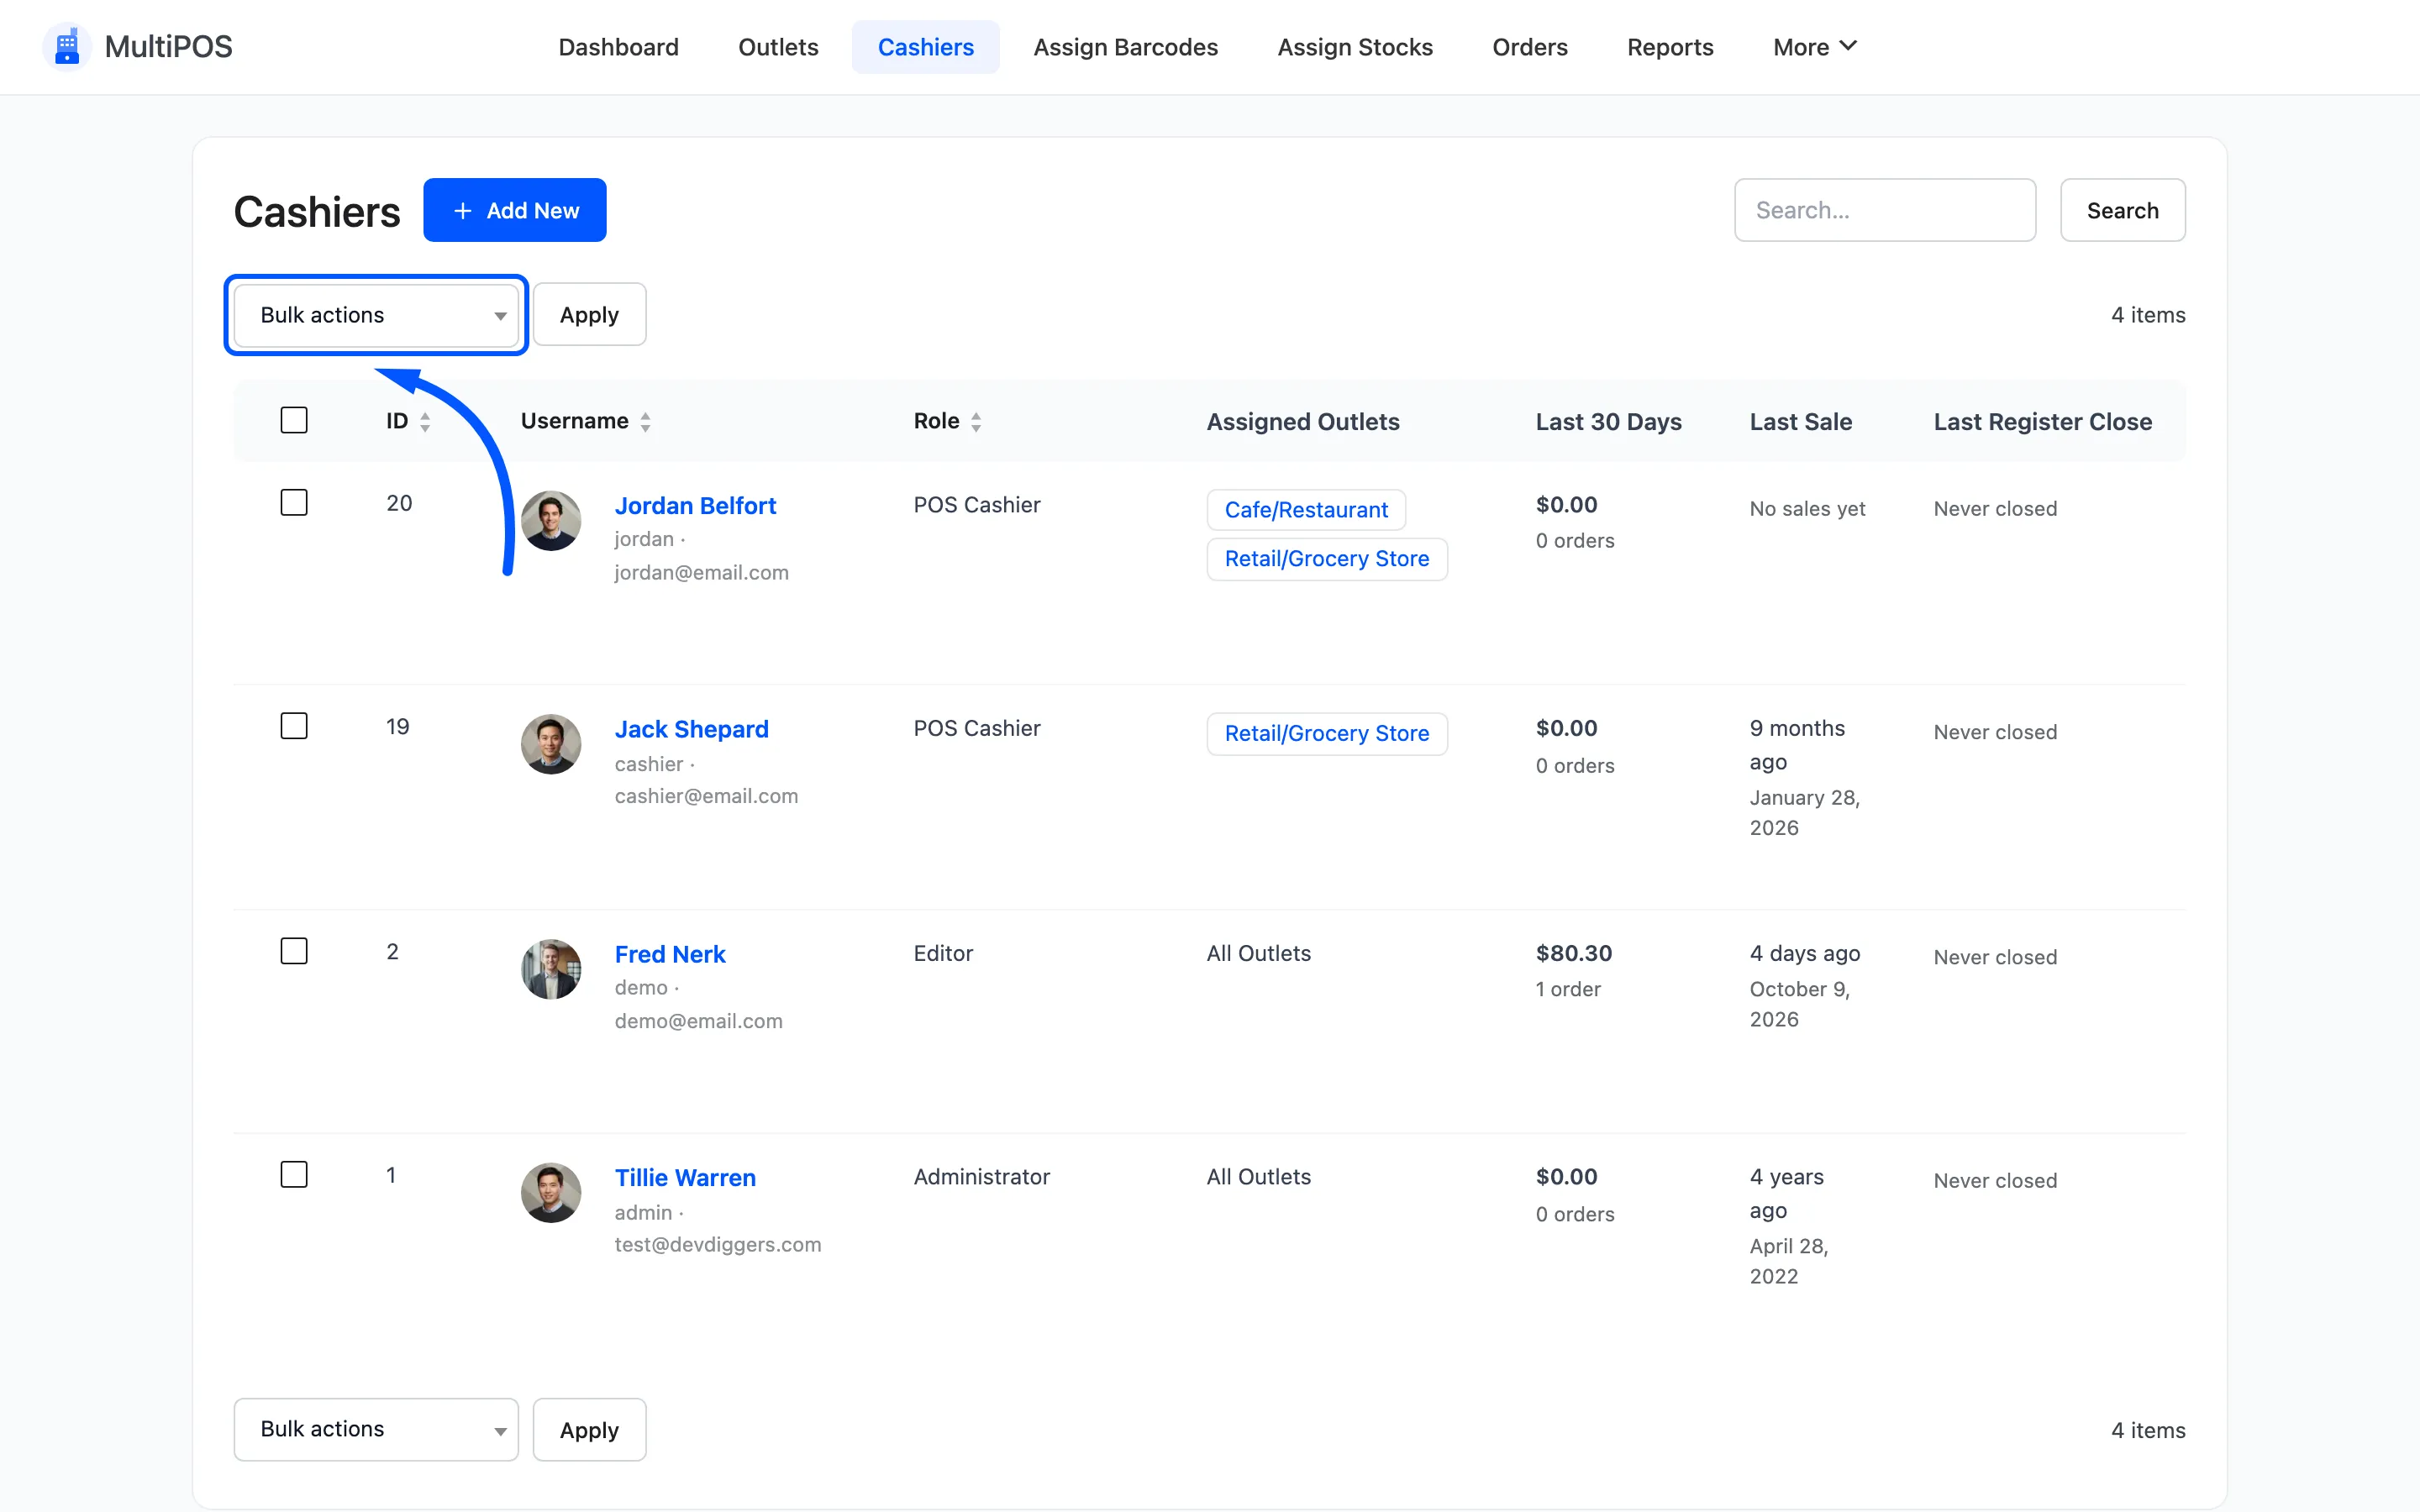Screen dimensions: 2420x1512
Task: Select the Cashiers nav item
Action: tap(925, 47)
